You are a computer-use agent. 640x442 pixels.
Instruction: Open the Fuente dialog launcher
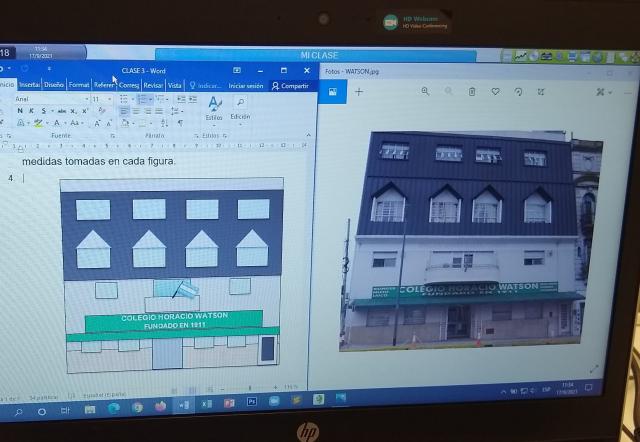(x=112, y=135)
